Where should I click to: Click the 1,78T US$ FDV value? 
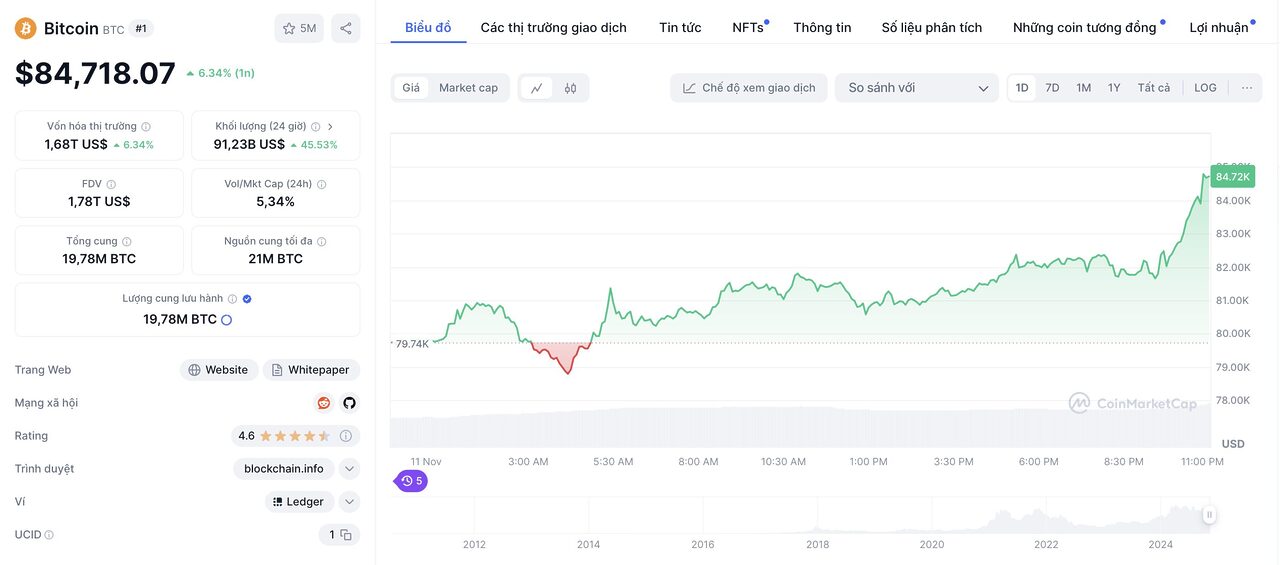point(99,202)
